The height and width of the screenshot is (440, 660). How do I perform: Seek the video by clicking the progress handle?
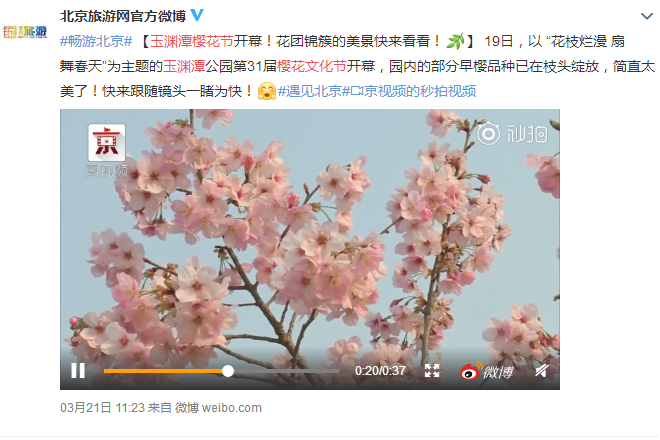(x=228, y=371)
